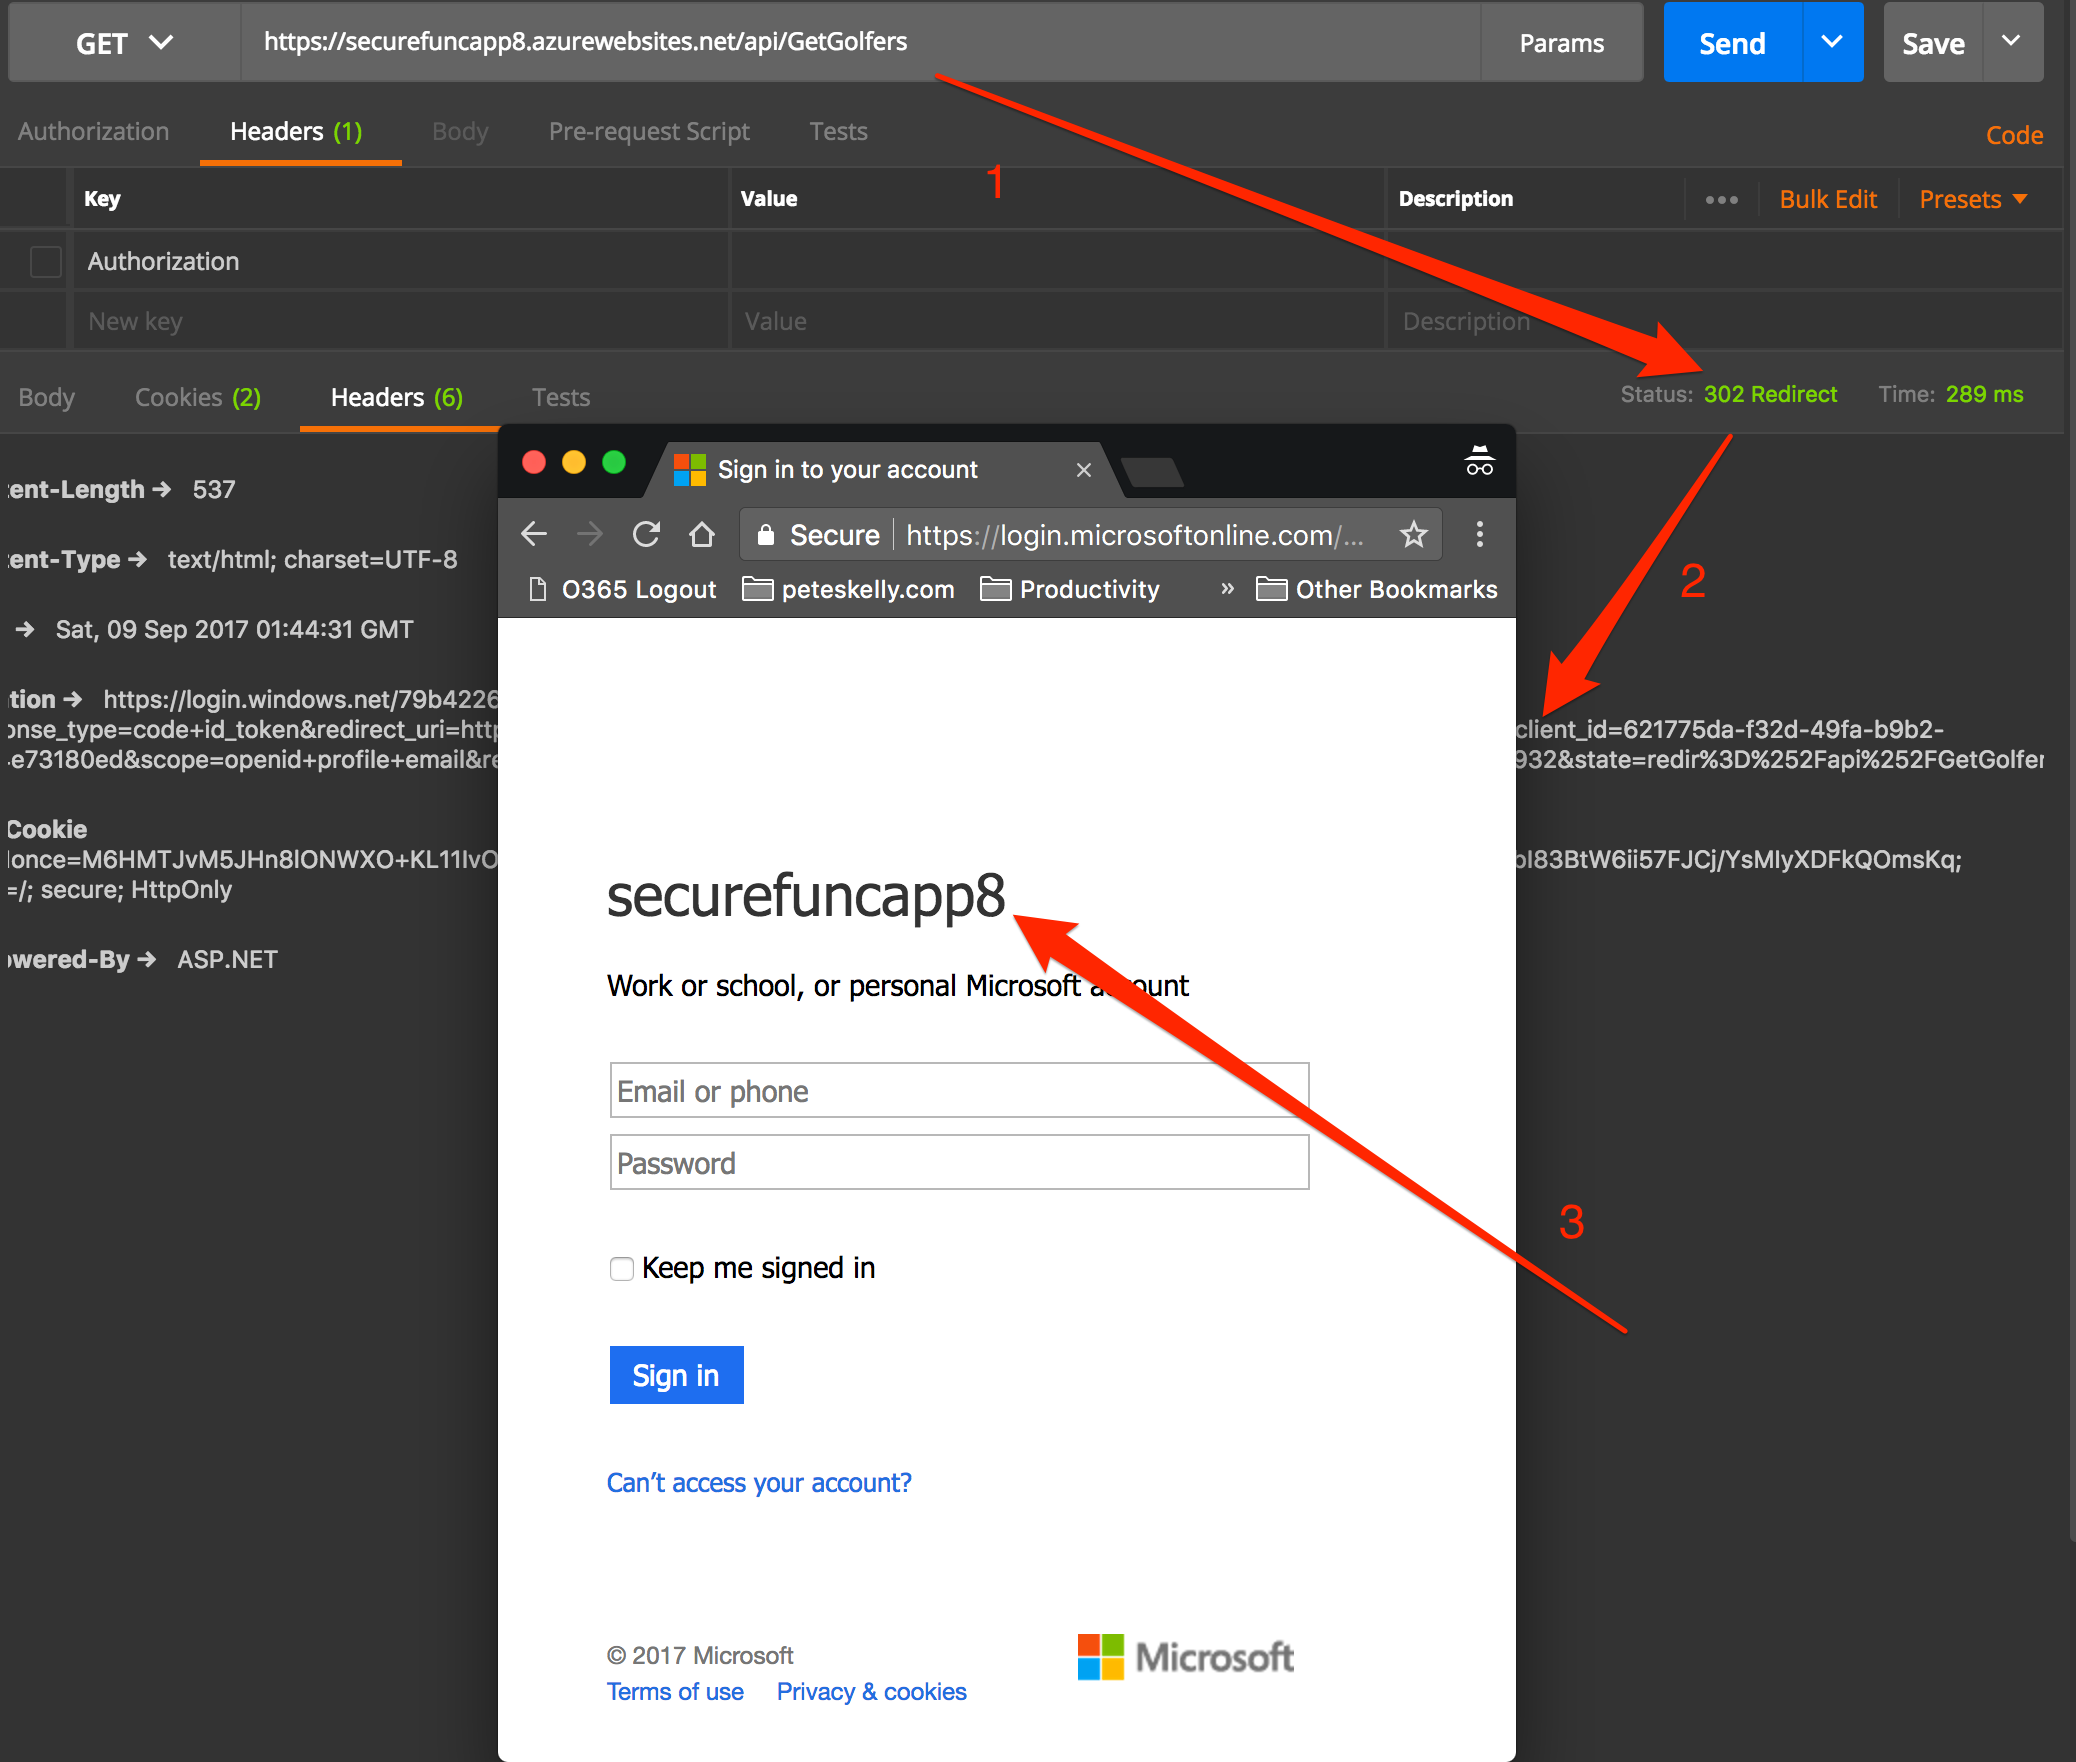
Task: Click the Can't access your account link
Action: 758,1482
